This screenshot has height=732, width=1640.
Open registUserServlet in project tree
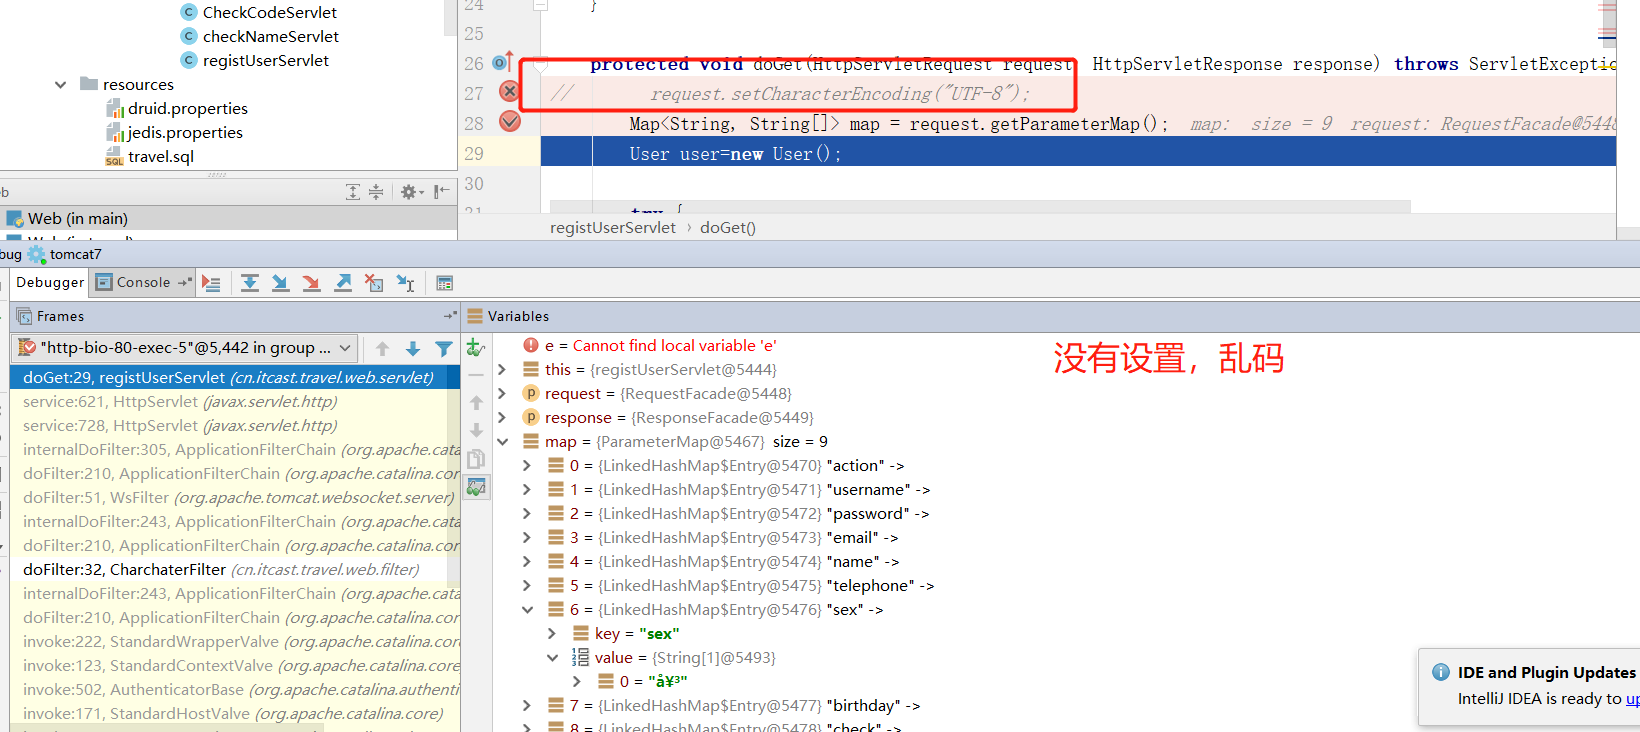(x=255, y=60)
